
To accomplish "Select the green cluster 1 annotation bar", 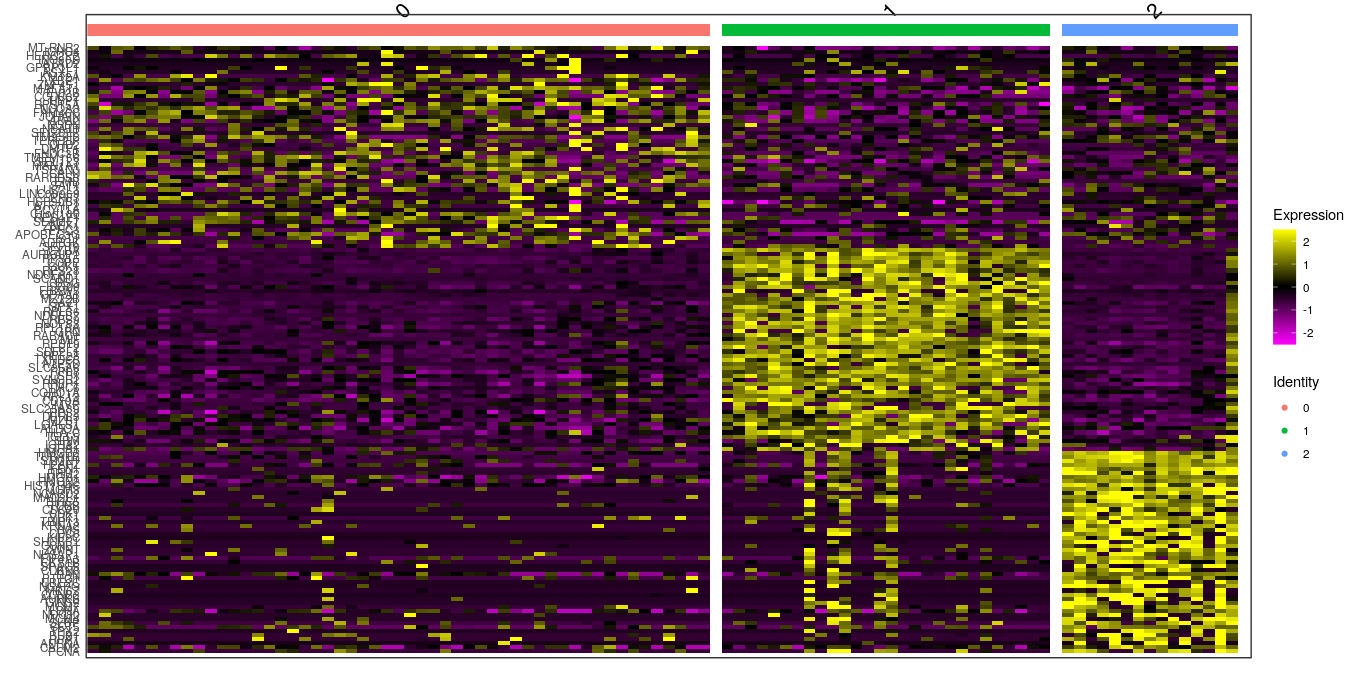I will point(885,29).
